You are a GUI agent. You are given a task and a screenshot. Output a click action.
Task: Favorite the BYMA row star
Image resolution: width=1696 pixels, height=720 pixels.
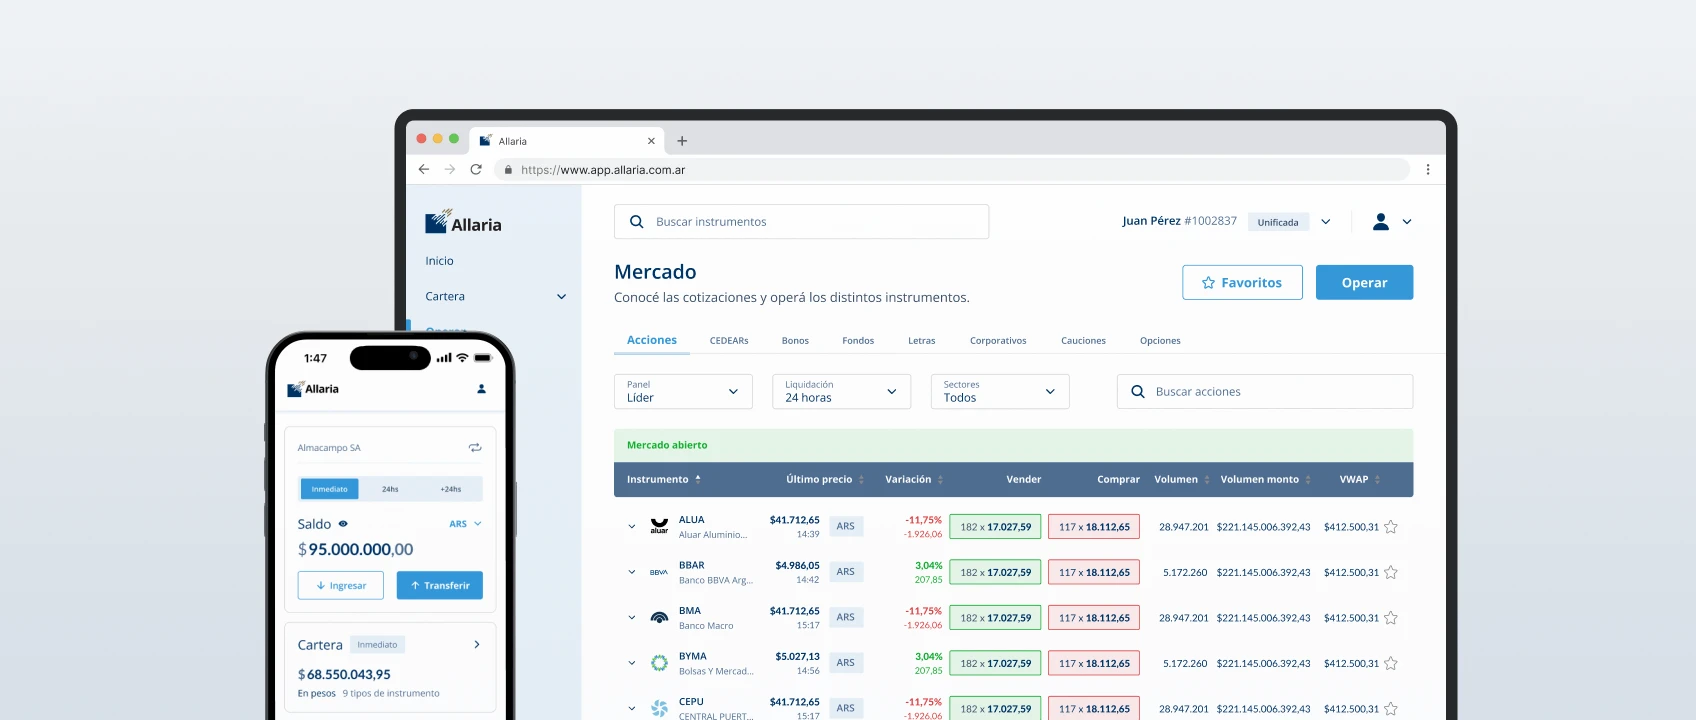(x=1391, y=663)
